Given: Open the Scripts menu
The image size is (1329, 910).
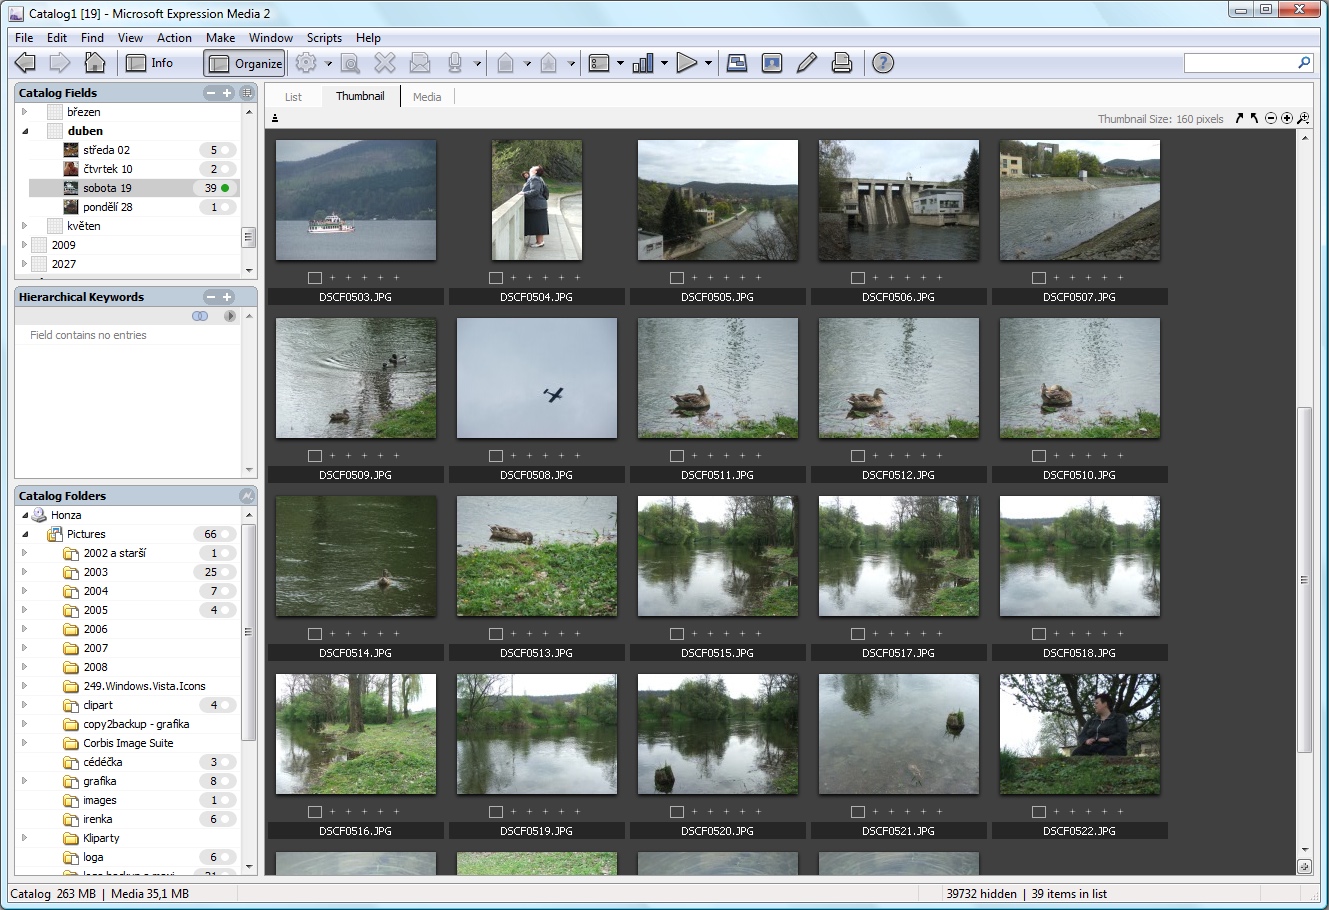Looking at the screenshot, I should click(324, 38).
